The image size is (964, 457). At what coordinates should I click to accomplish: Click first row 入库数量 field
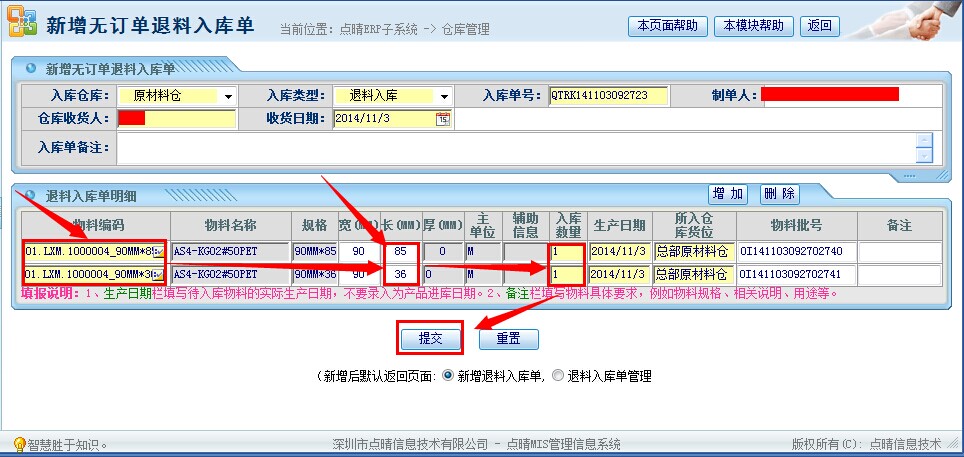pyautogui.click(x=566, y=251)
